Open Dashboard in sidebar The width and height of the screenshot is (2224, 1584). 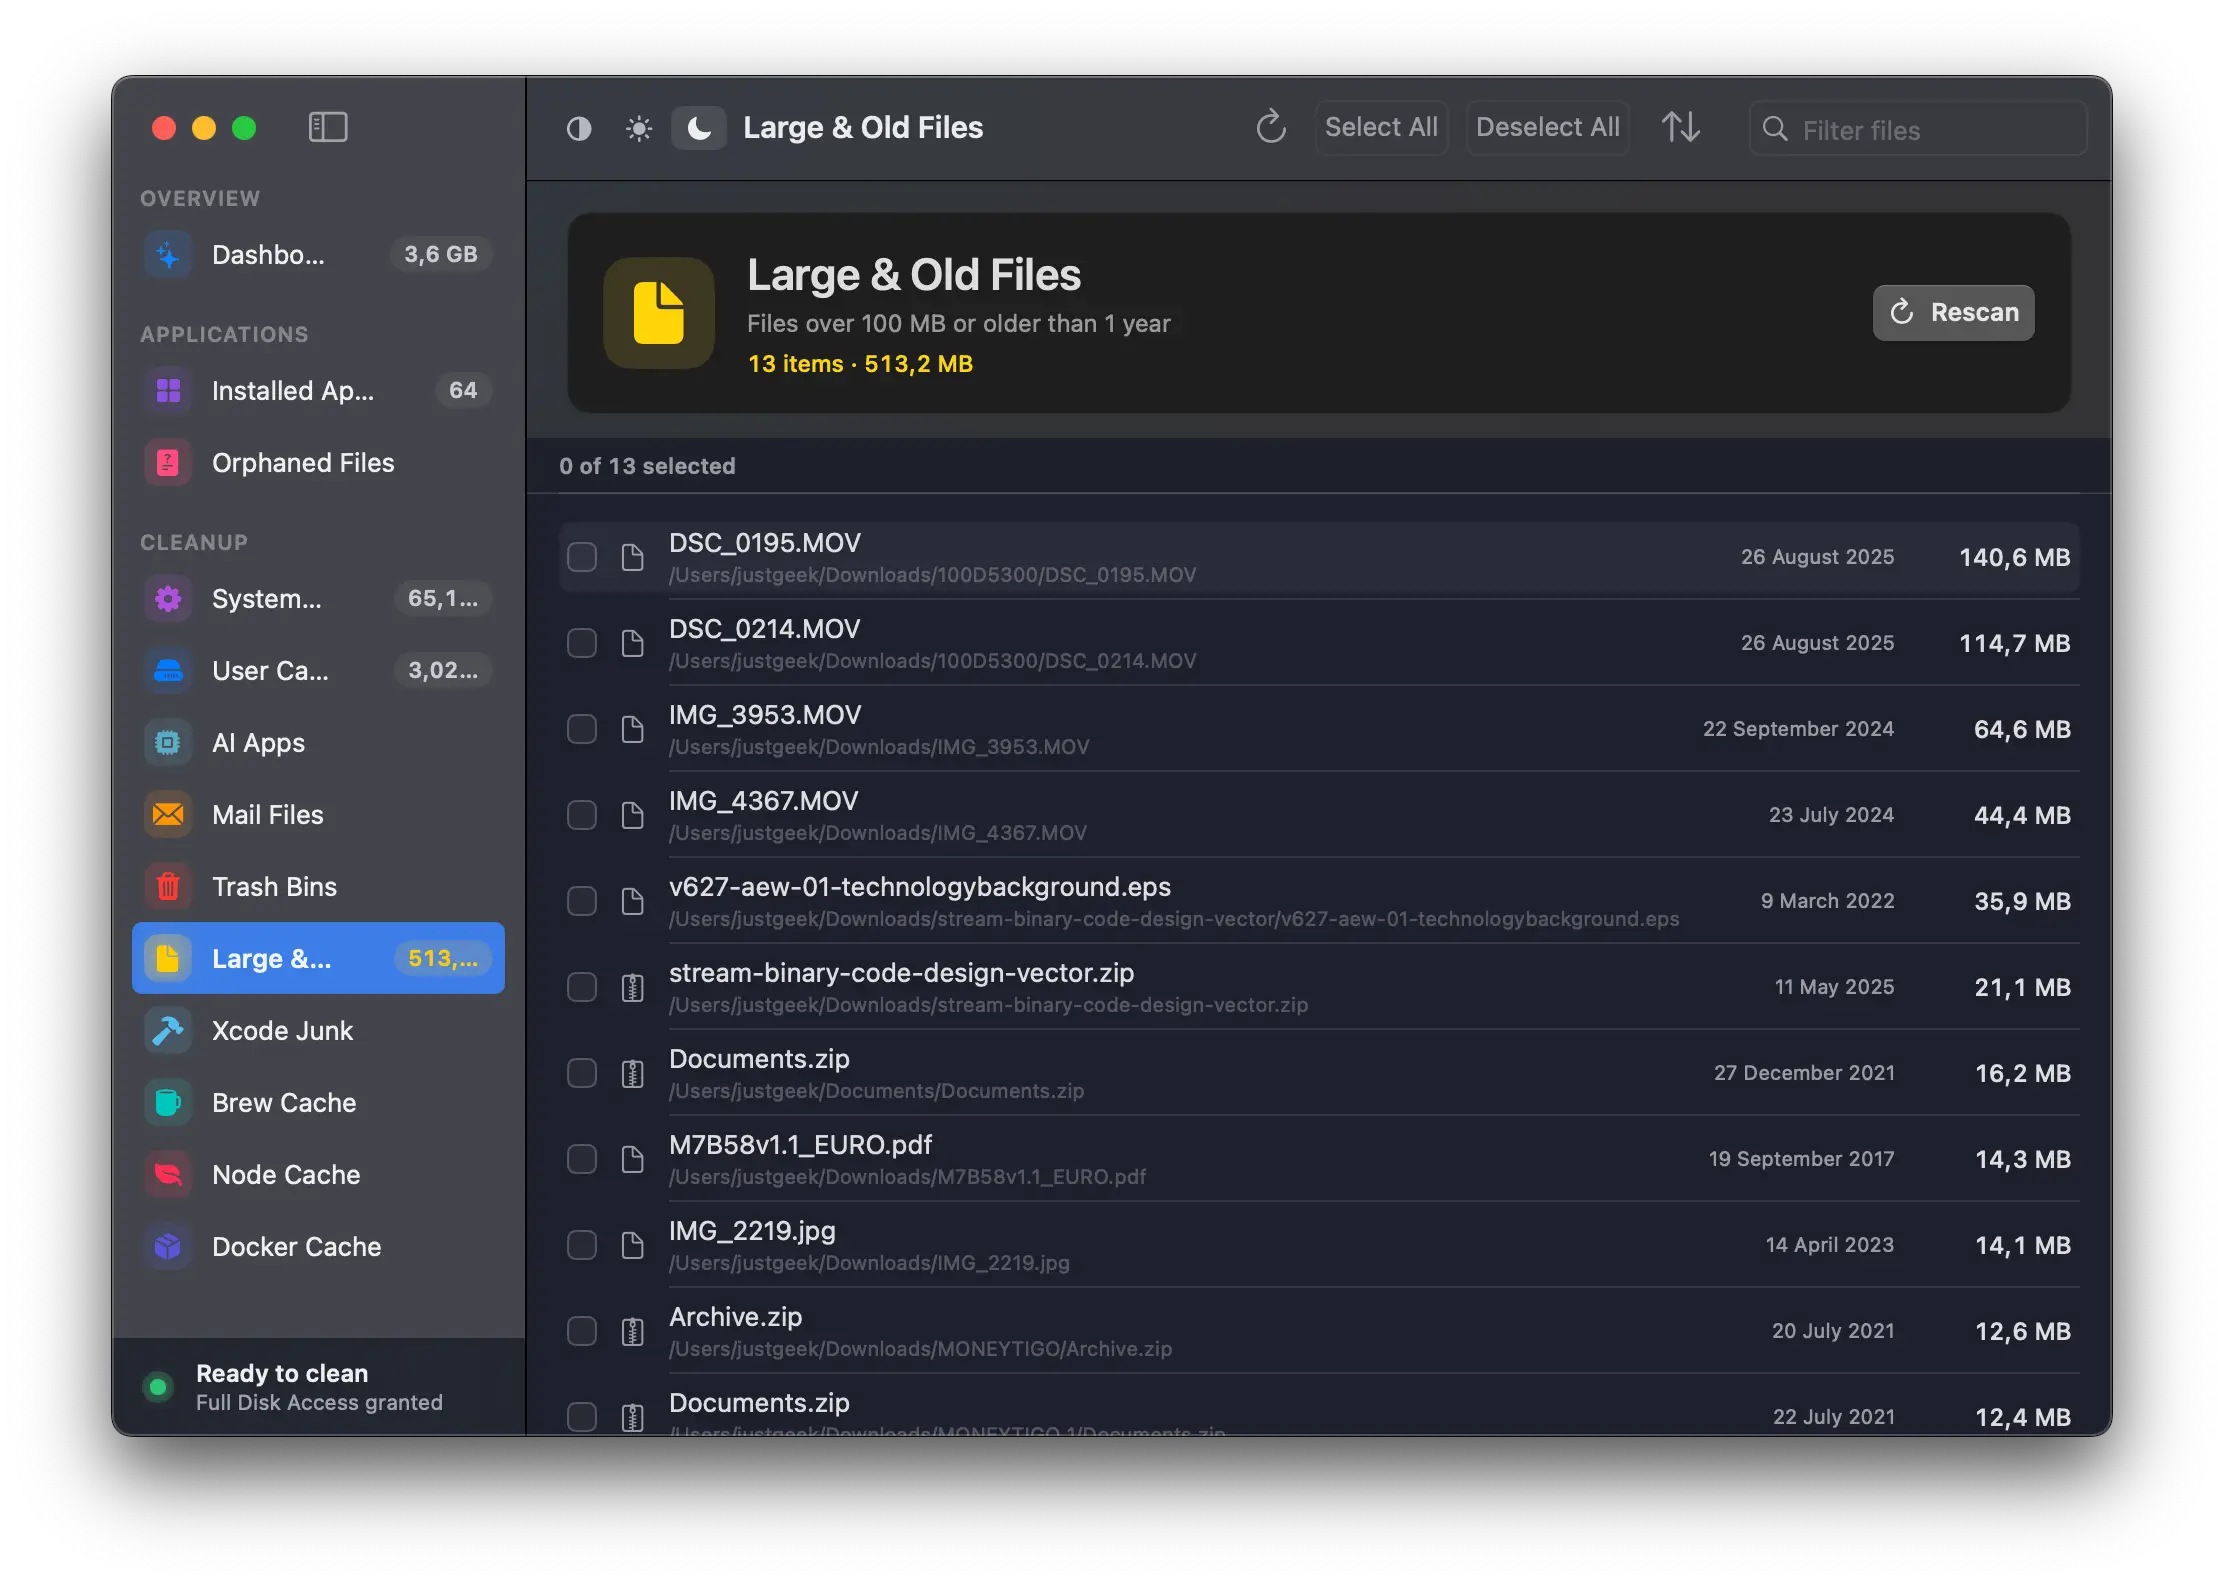(x=318, y=255)
